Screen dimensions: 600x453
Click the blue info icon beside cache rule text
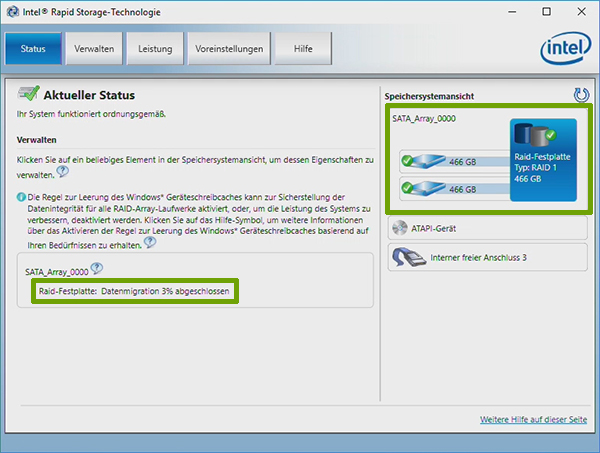tap(21, 197)
